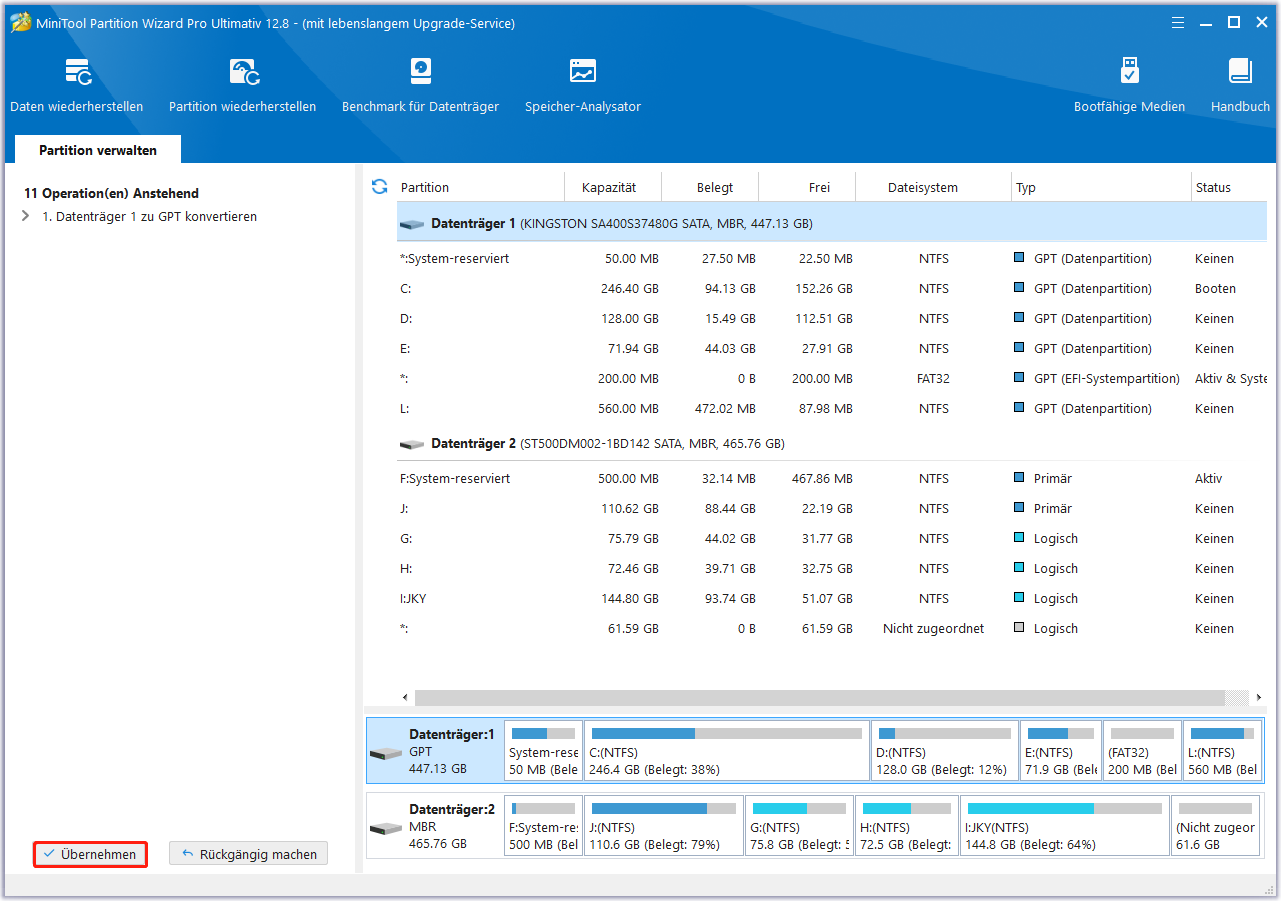Click GPT (EFI-Systempartition) type cell
The height and width of the screenshot is (901, 1281).
pyautogui.click(x=1107, y=379)
